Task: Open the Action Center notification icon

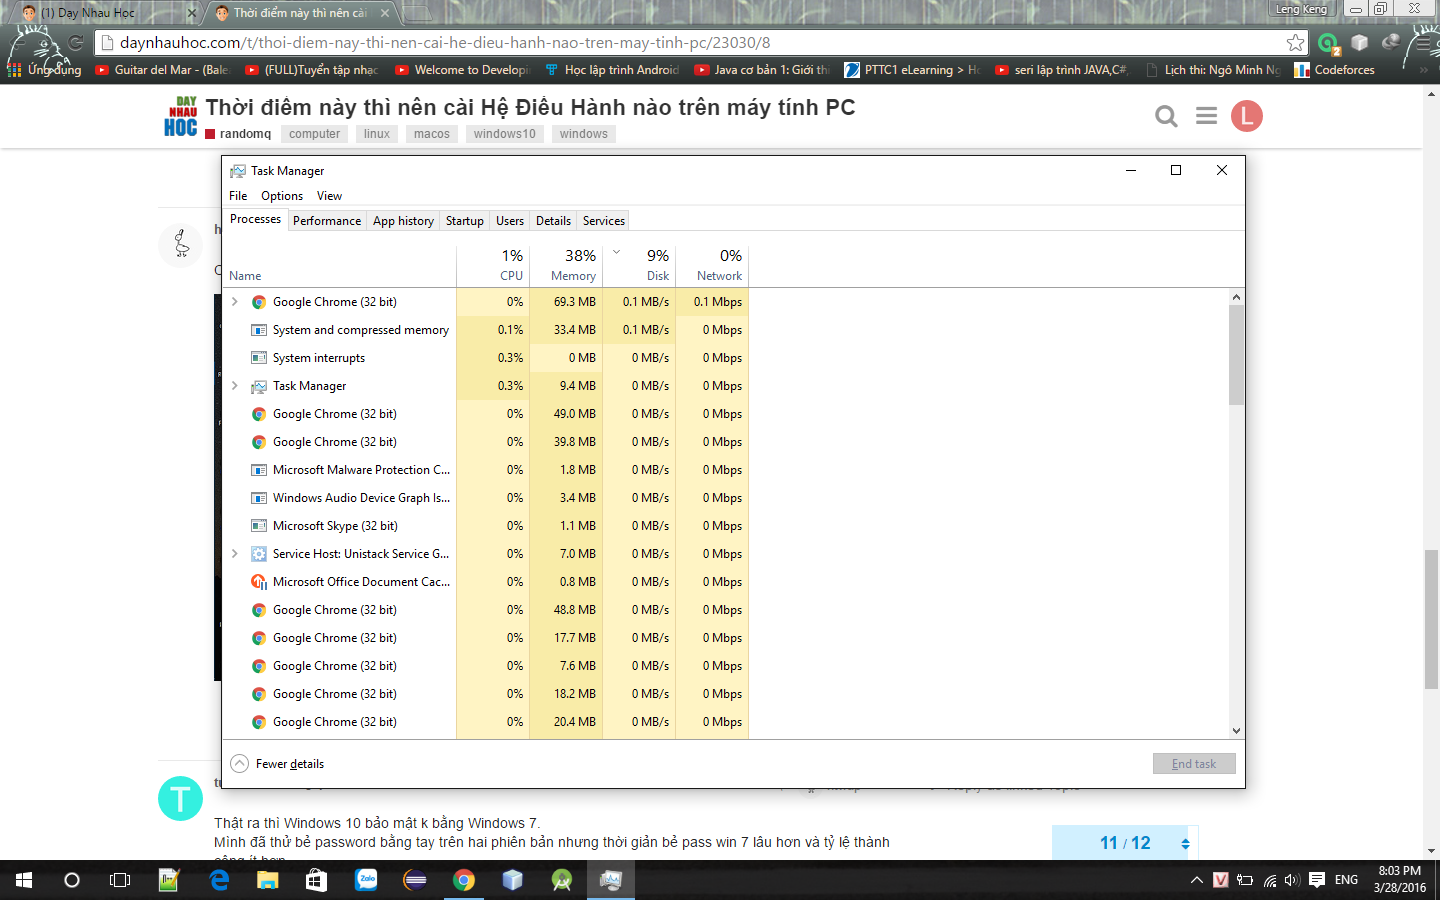Action: pyautogui.click(x=1317, y=880)
